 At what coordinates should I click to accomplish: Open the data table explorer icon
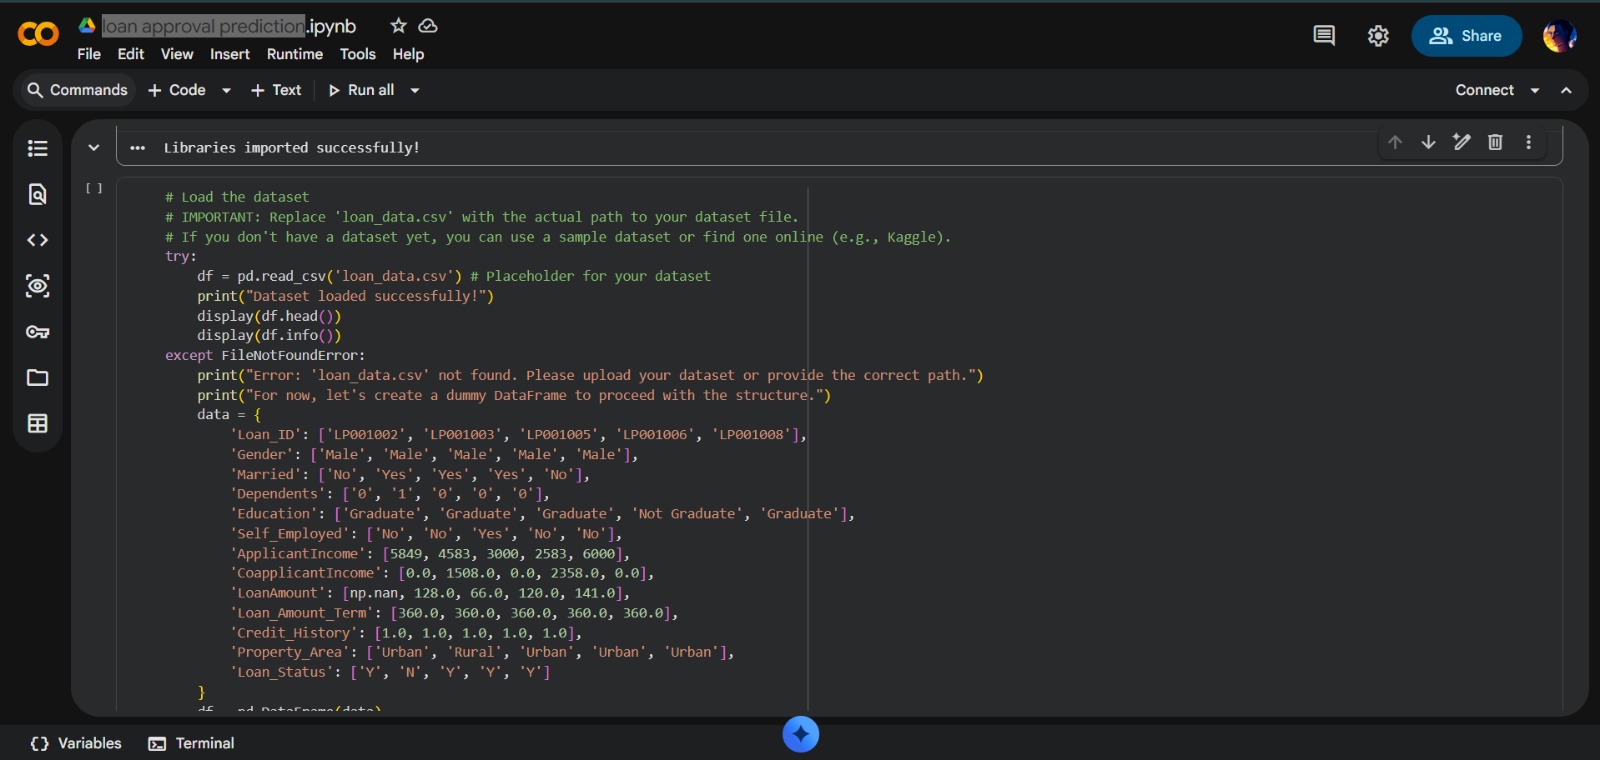click(37, 424)
